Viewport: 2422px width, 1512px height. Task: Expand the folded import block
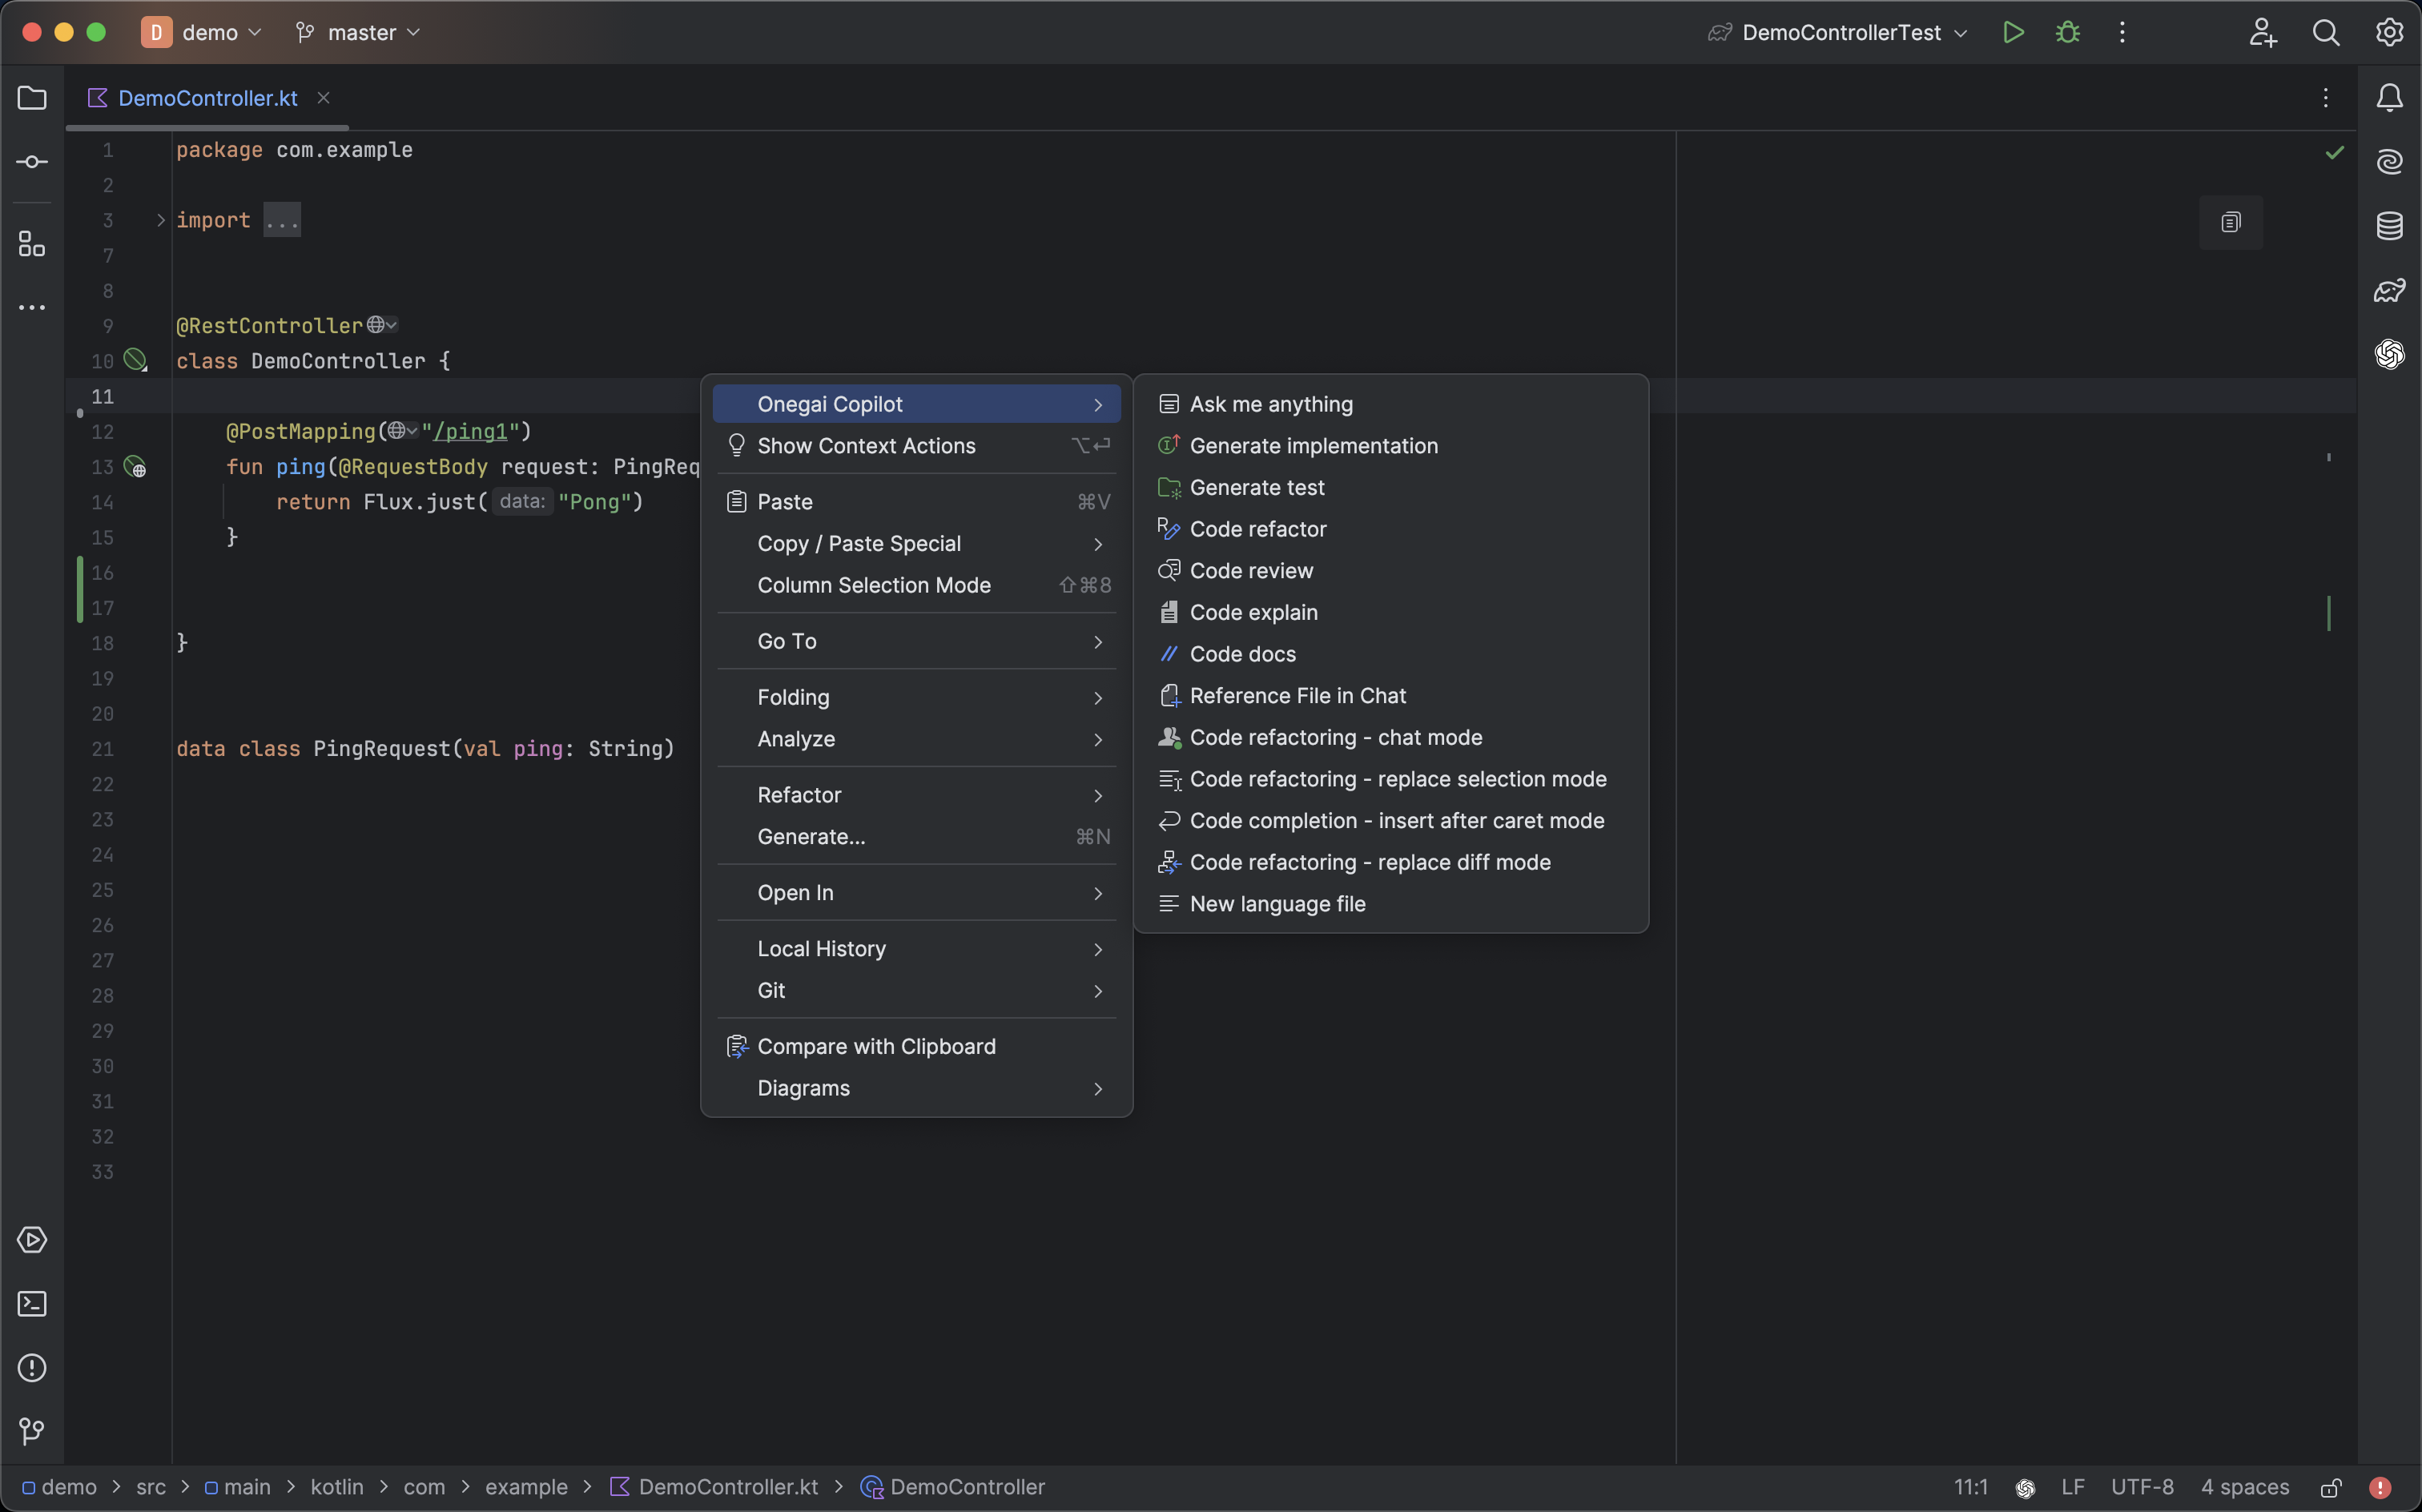tap(160, 220)
